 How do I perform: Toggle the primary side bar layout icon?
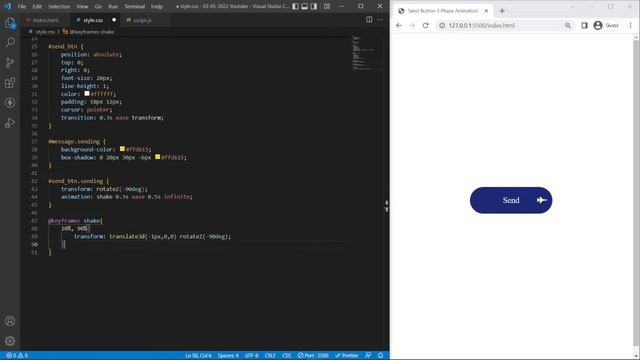tap(296, 7)
